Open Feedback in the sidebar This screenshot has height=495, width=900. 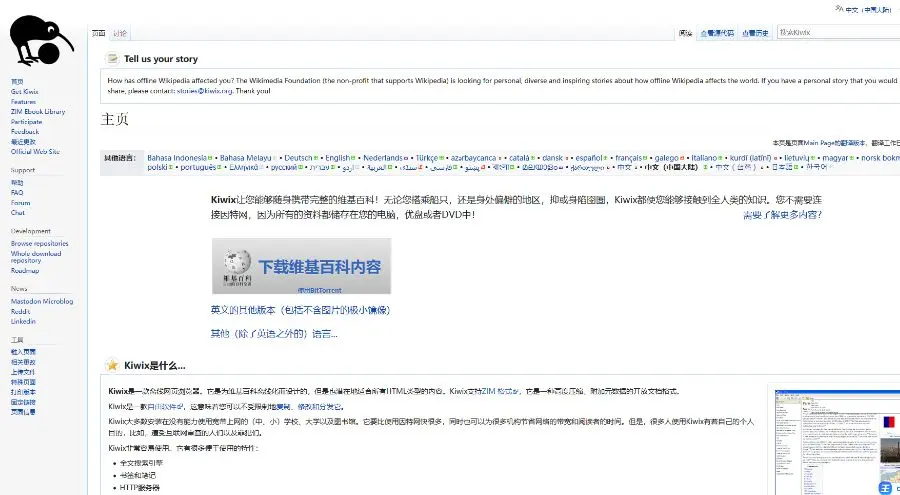pyautogui.click(x=25, y=132)
